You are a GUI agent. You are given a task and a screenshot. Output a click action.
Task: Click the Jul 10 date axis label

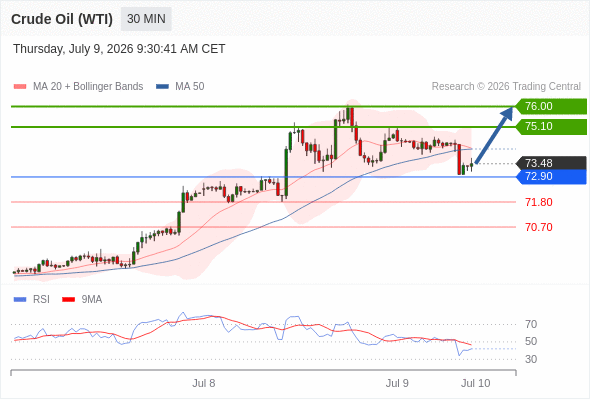click(476, 383)
